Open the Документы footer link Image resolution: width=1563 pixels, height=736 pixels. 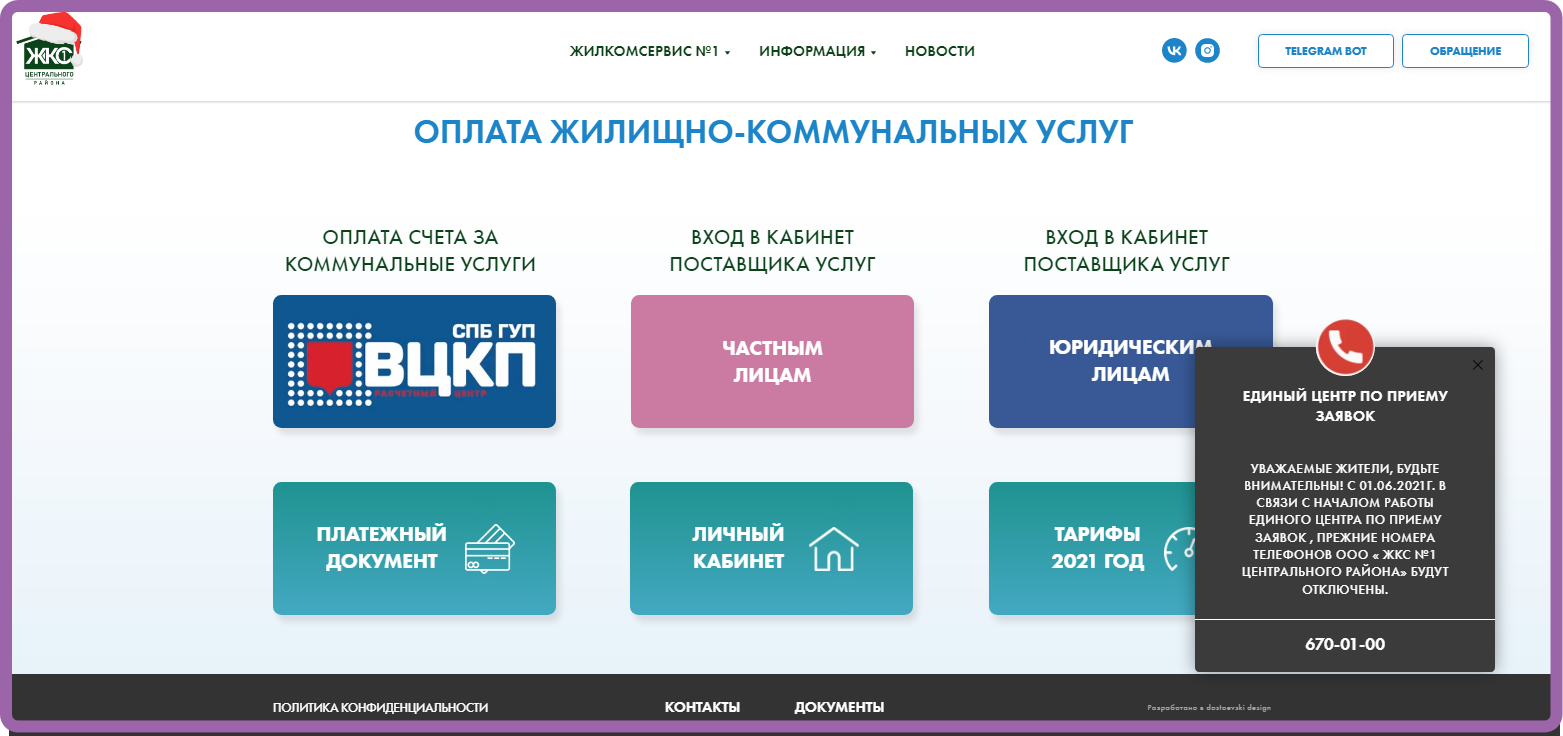[x=839, y=707]
